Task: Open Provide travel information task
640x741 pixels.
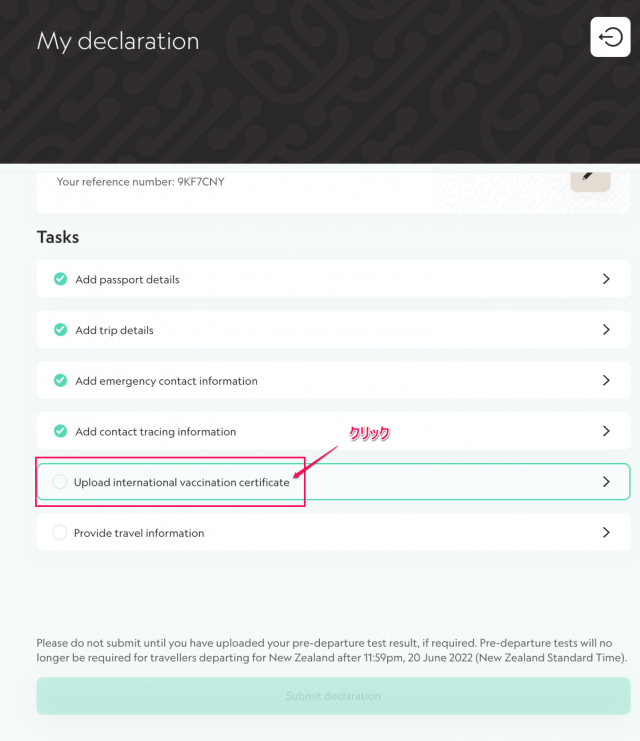Action: 333,532
